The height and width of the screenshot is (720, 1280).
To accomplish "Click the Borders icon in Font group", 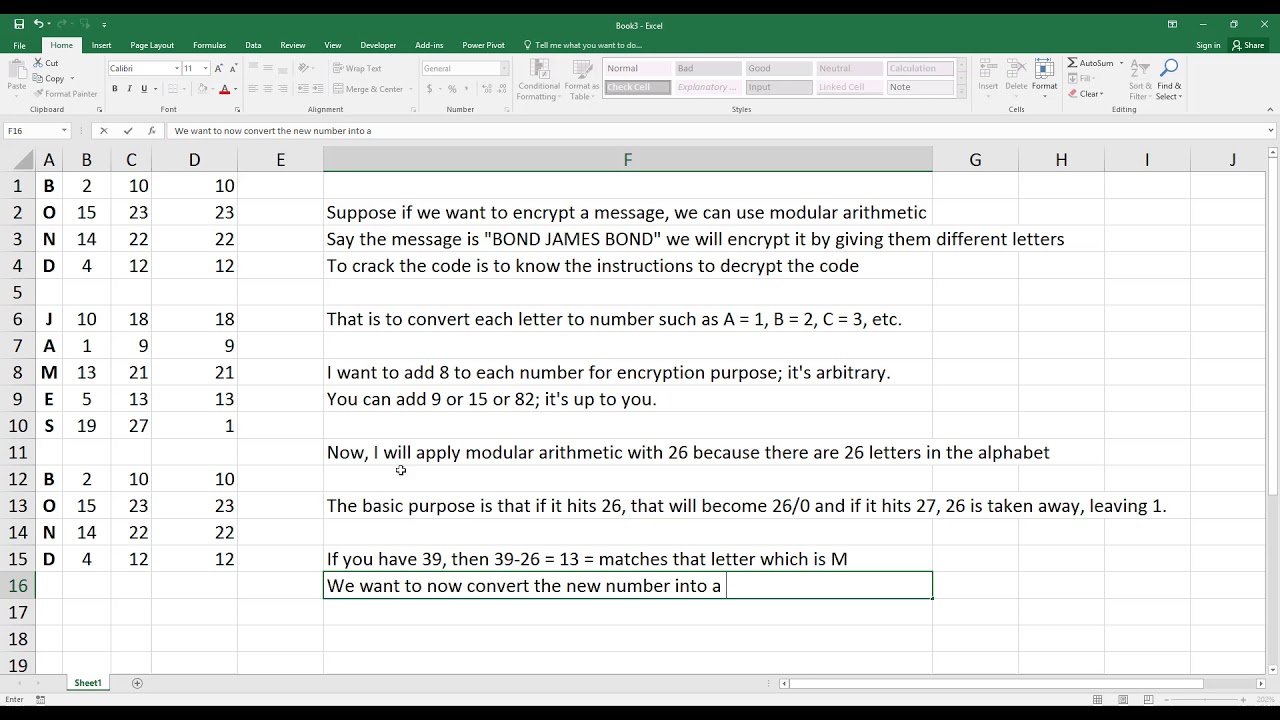I will (172, 89).
